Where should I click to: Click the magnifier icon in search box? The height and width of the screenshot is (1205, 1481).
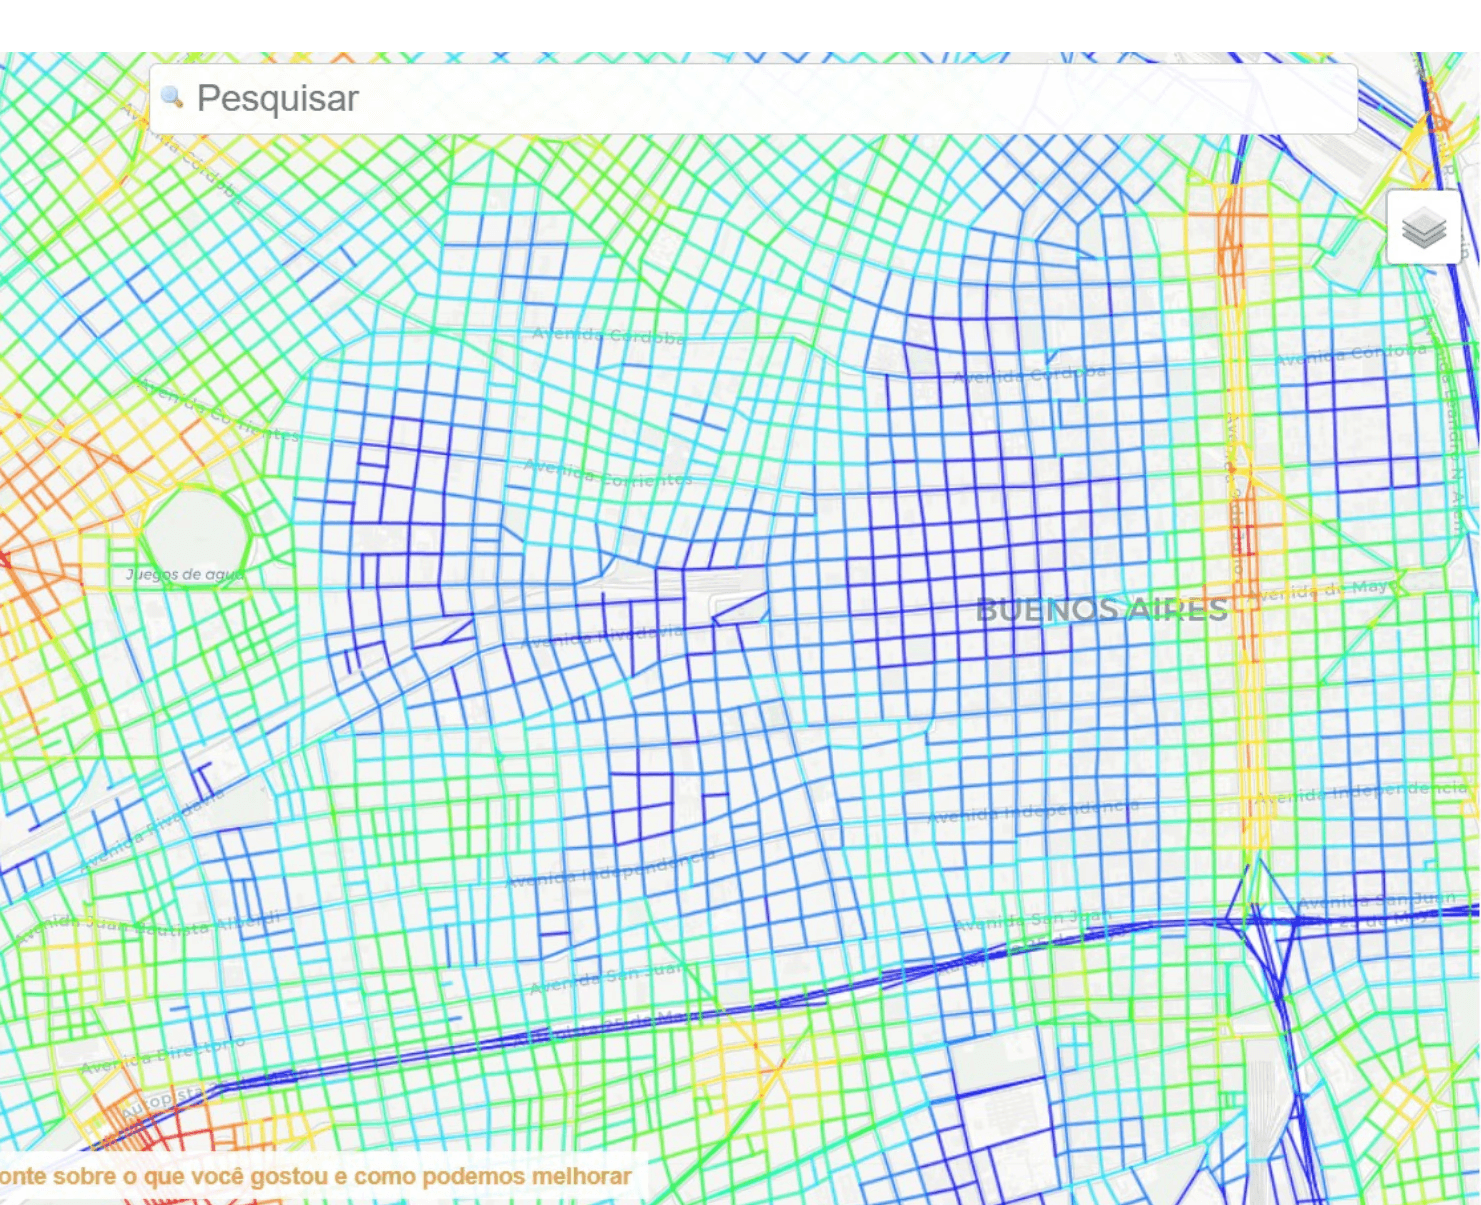[172, 97]
